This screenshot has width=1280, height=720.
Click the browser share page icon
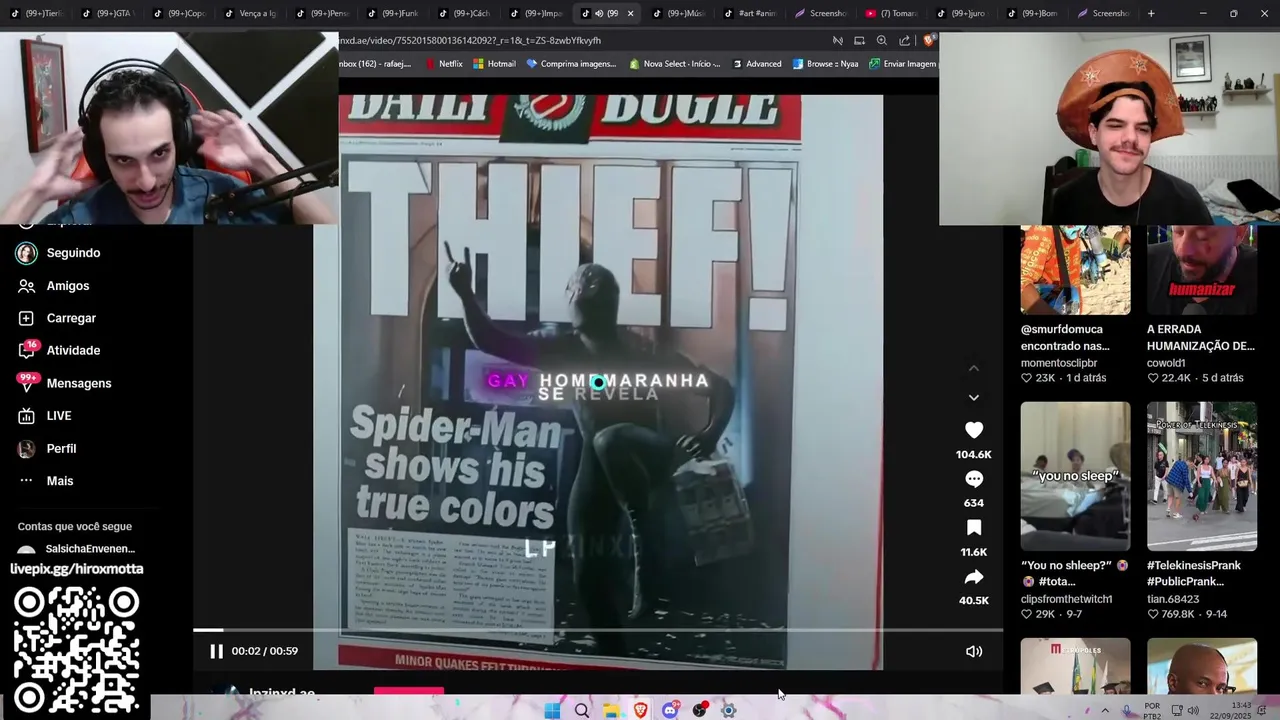pos(904,41)
